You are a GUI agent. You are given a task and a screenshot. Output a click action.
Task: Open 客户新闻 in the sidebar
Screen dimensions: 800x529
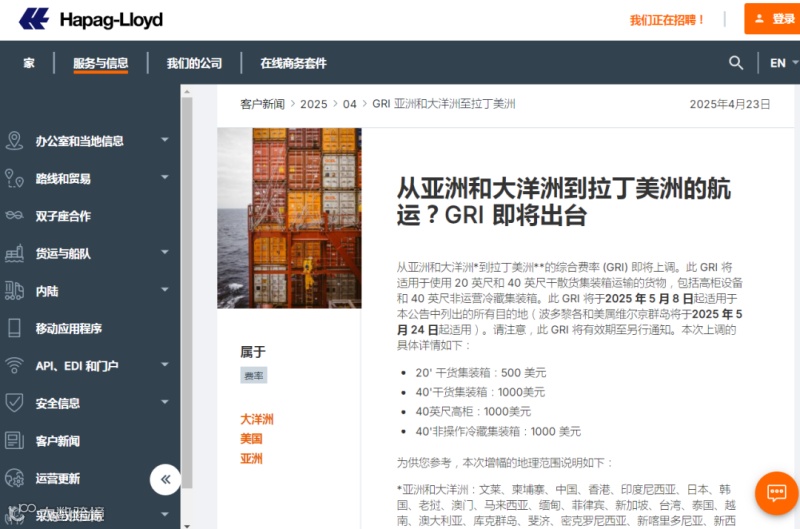click(x=58, y=441)
